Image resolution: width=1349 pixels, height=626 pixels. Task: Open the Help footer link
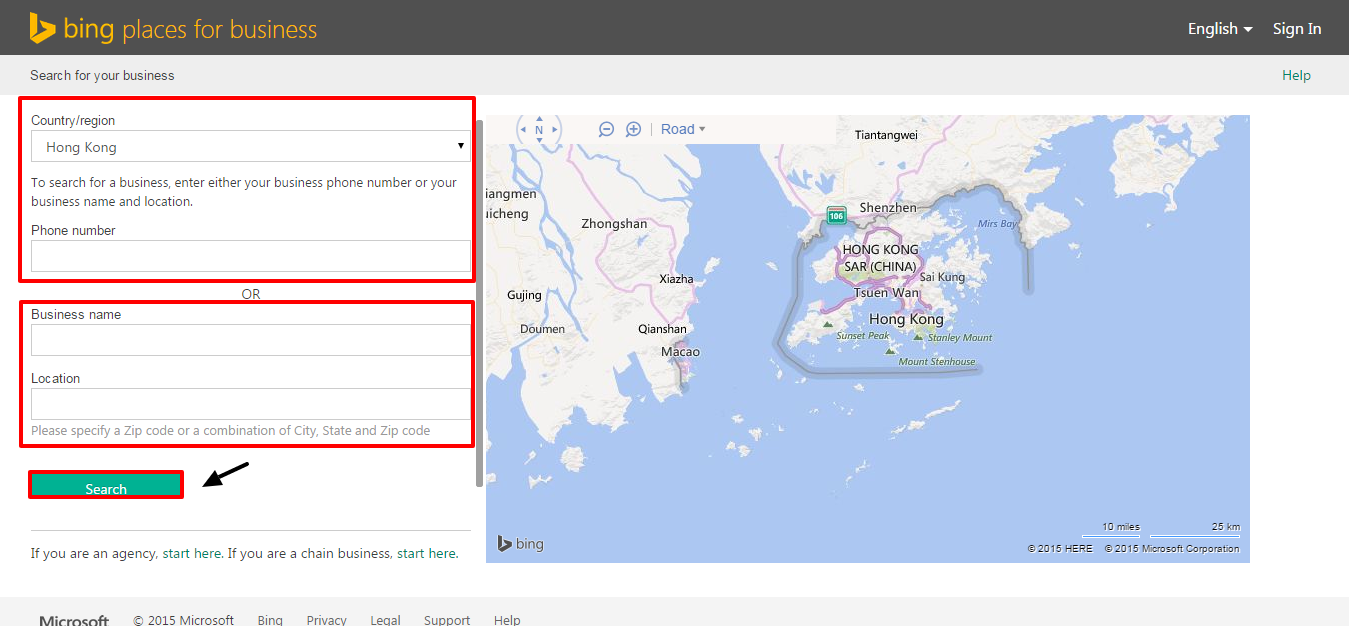[507, 620]
